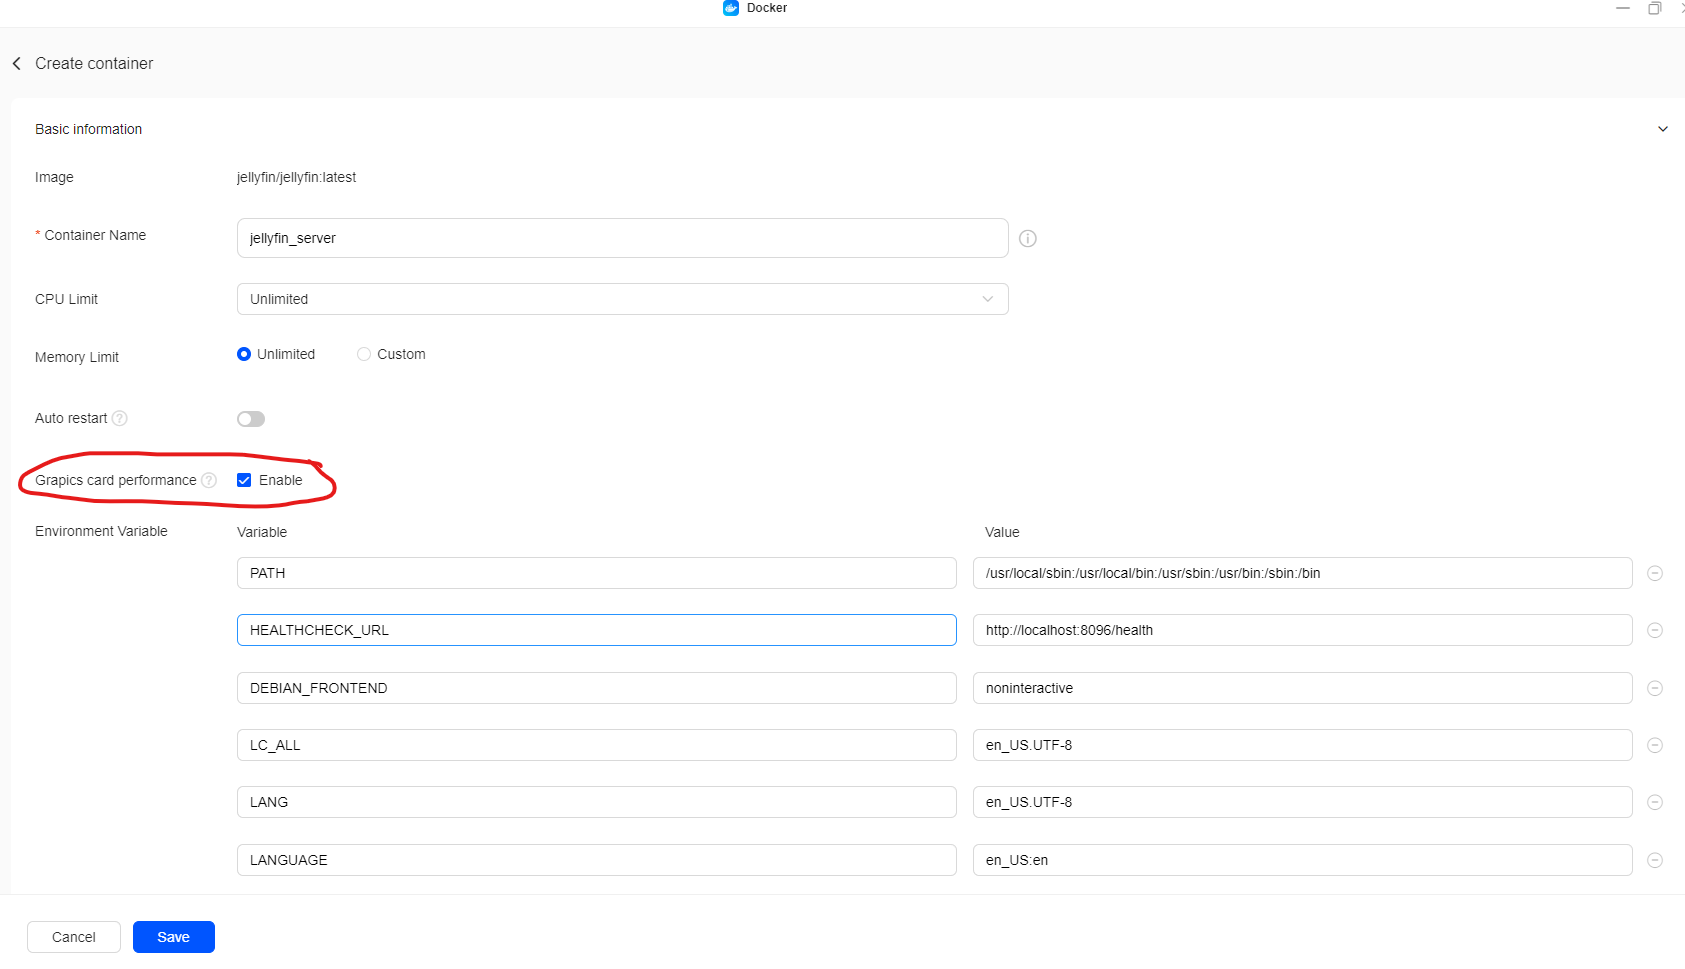
Task: Click the info icon next to Container Name
Action: [1027, 238]
